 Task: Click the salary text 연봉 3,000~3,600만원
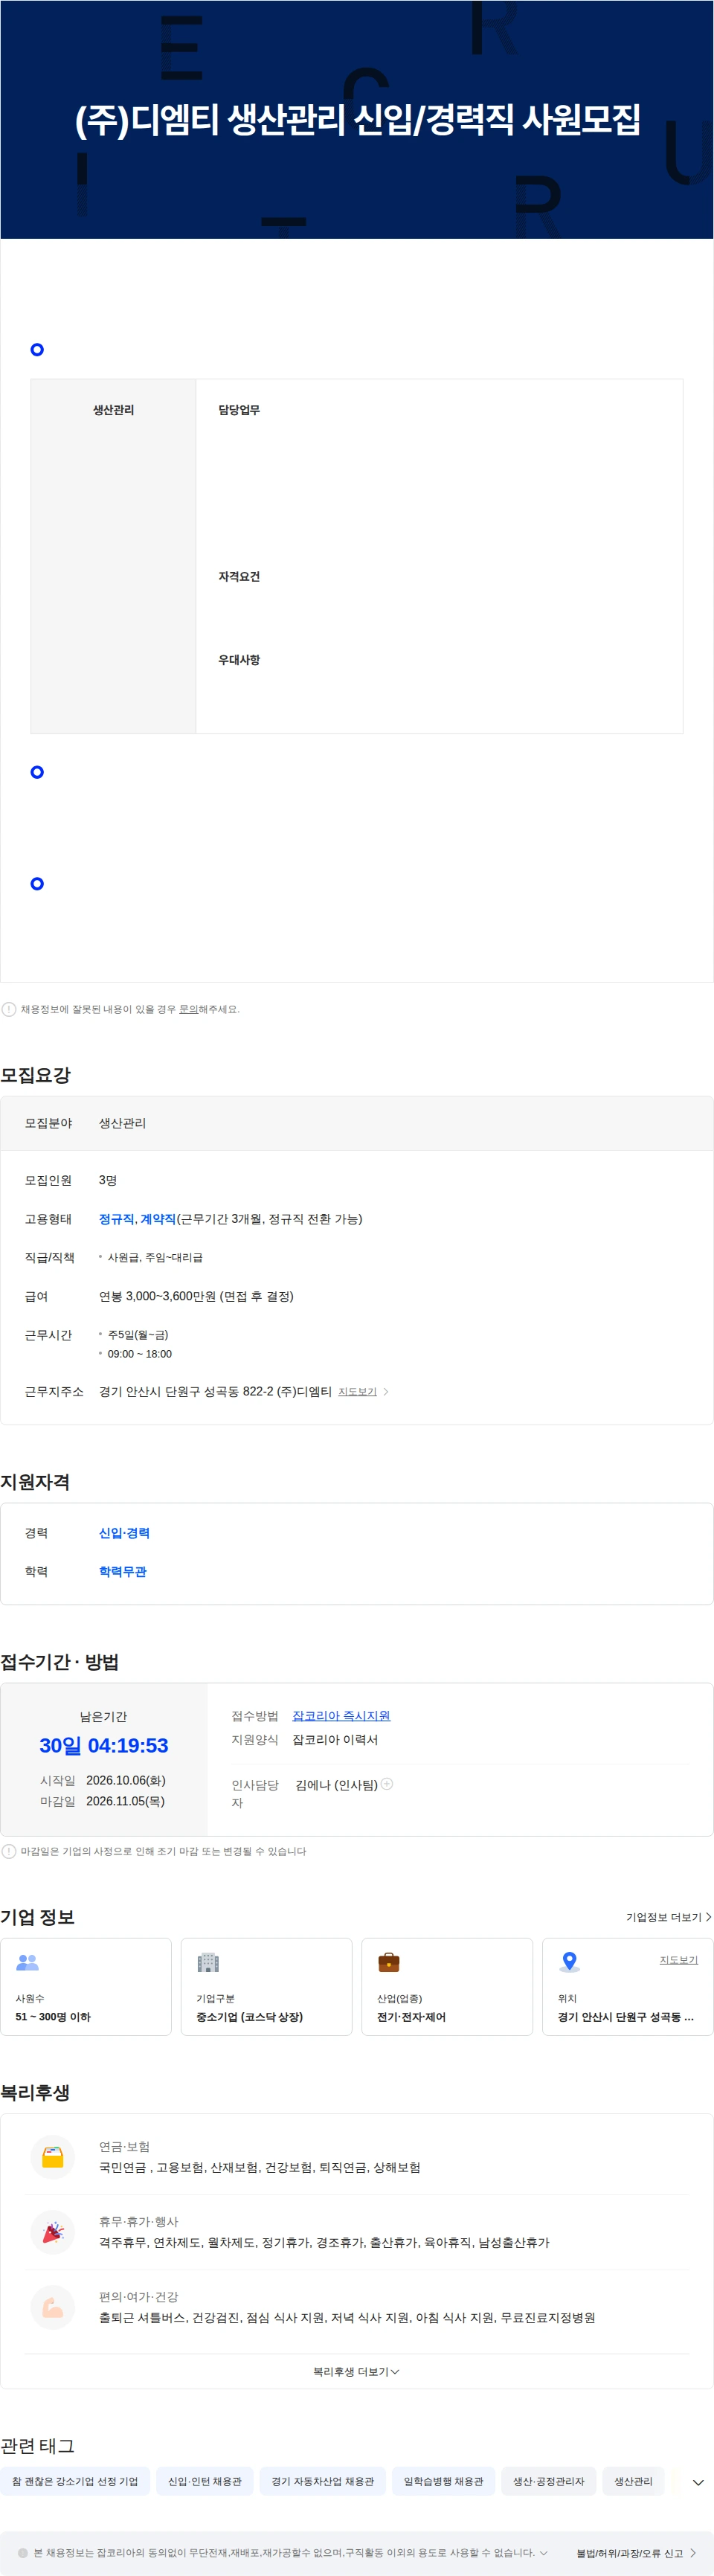196,1296
